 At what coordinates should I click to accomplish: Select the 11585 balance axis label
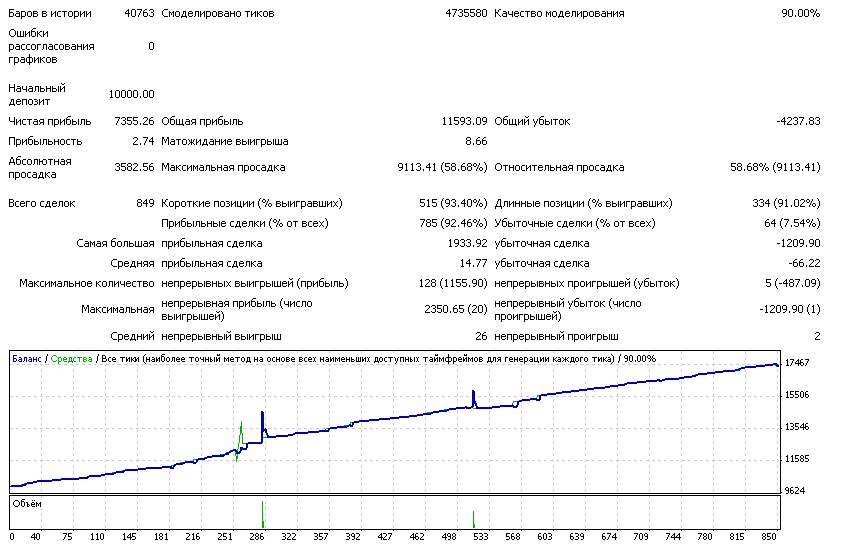coord(797,459)
